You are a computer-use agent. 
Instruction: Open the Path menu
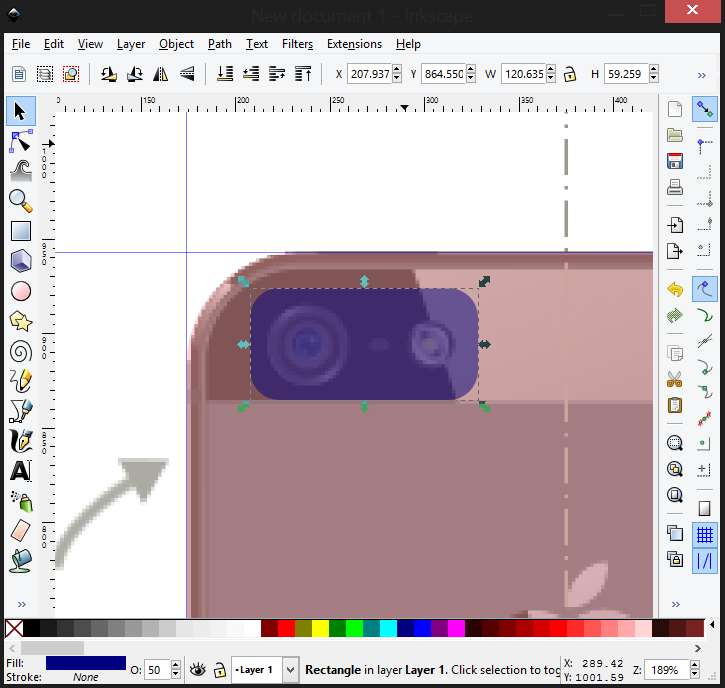point(220,44)
